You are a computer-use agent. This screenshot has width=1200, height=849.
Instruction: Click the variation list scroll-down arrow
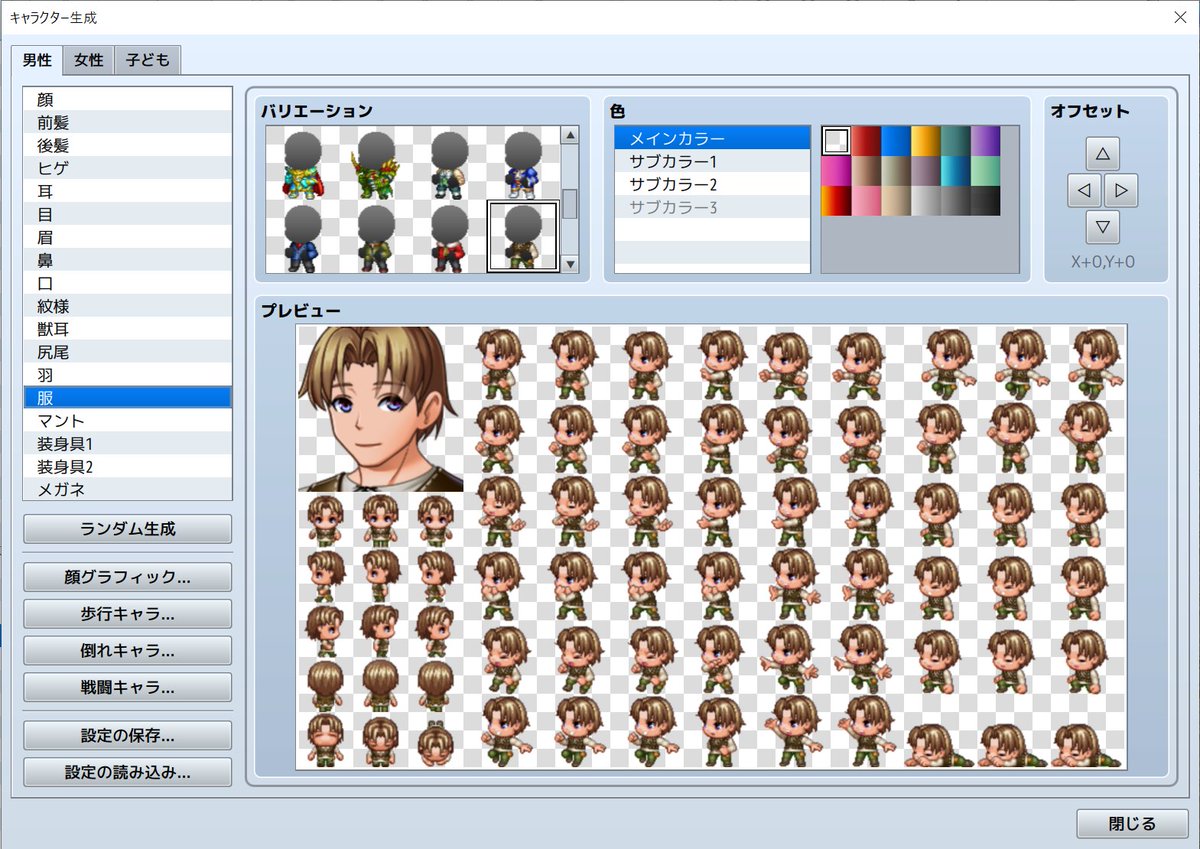[x=570, y=265]
